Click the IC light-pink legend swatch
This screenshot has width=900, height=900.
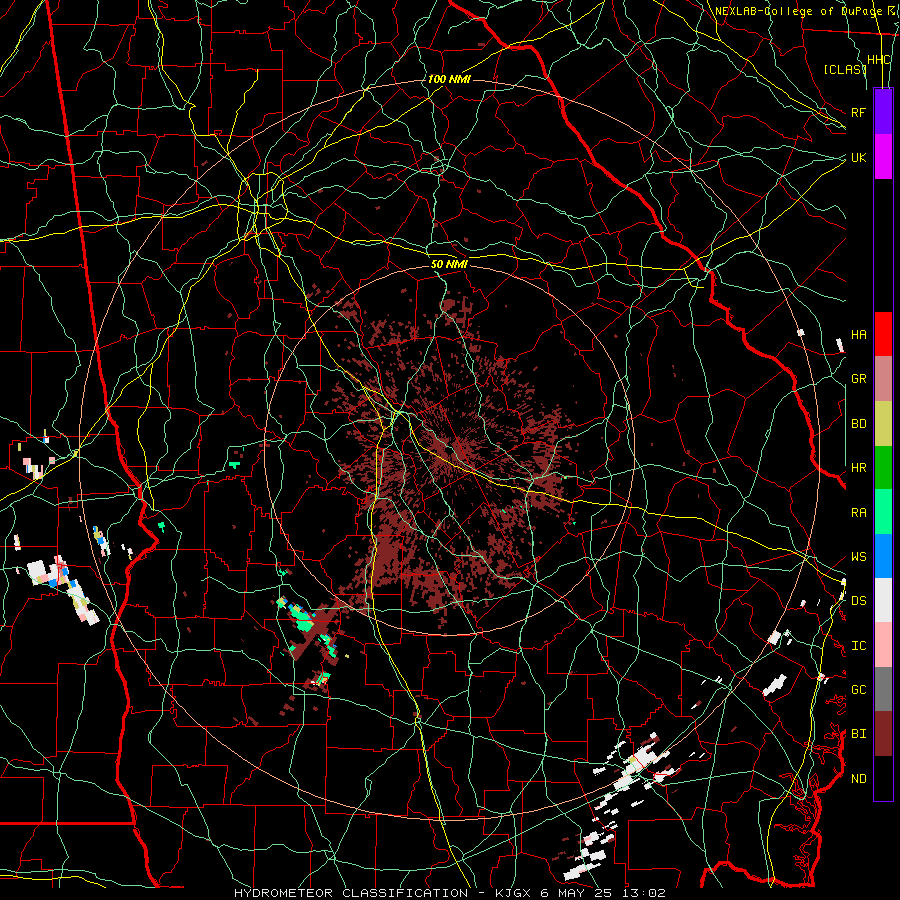pos(883,645)
